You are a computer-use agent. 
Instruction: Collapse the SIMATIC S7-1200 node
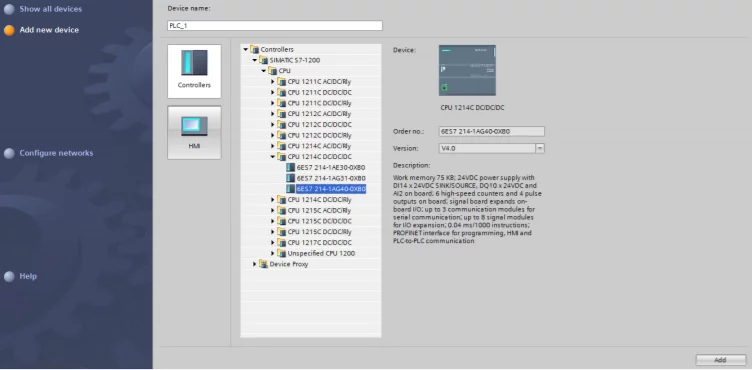coord(255,60)
